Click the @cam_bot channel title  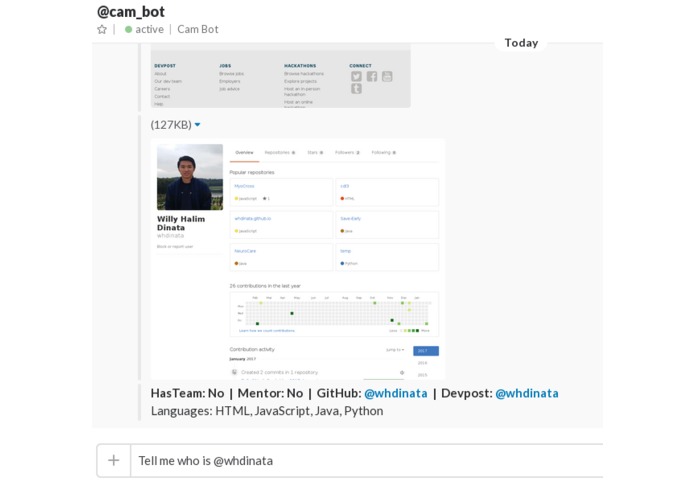[x=131, y=12]
